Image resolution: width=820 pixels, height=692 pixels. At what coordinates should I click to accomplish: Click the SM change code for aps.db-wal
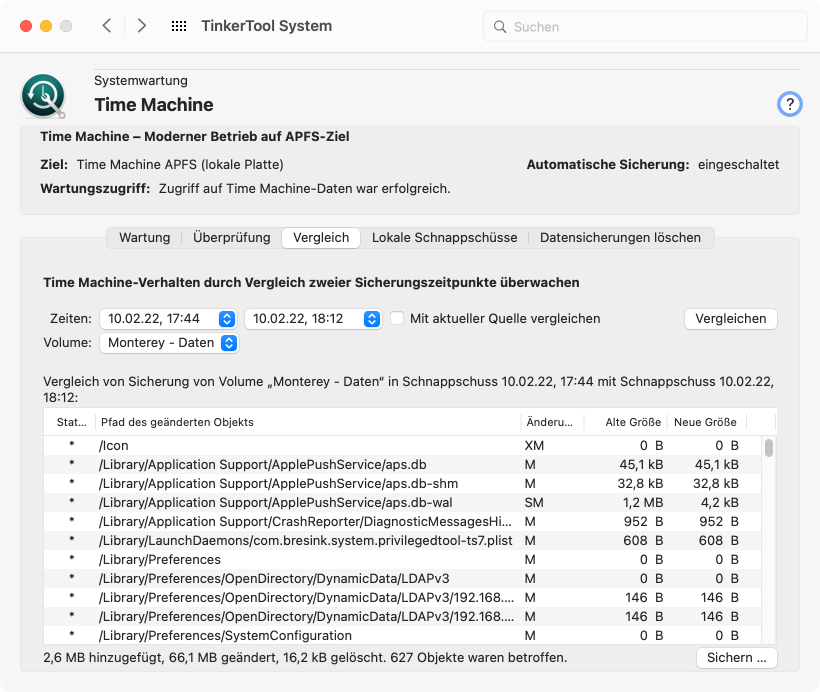534,503
